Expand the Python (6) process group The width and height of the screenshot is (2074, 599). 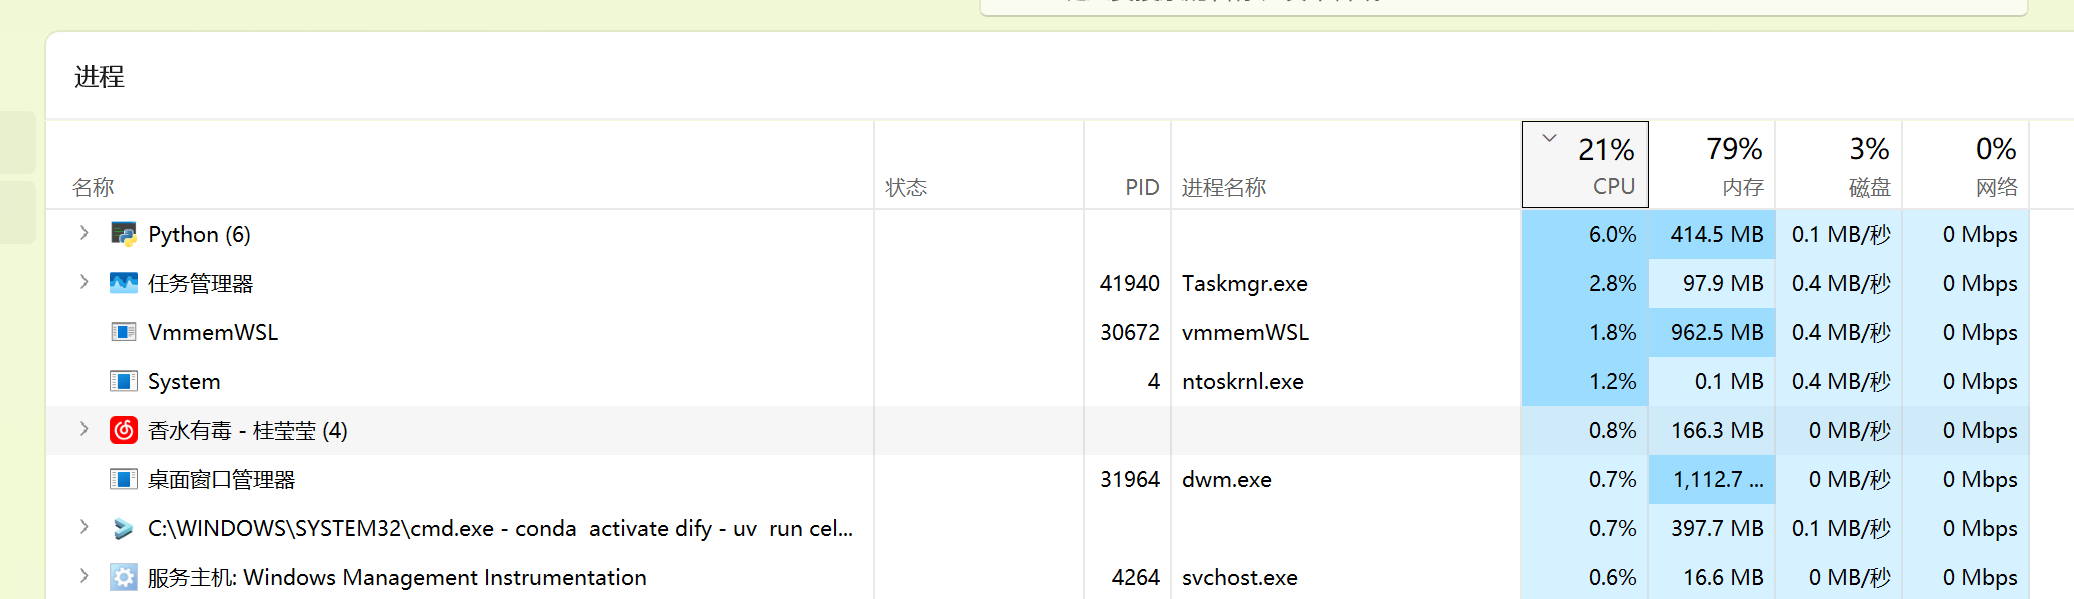click(x=84, y=233)
